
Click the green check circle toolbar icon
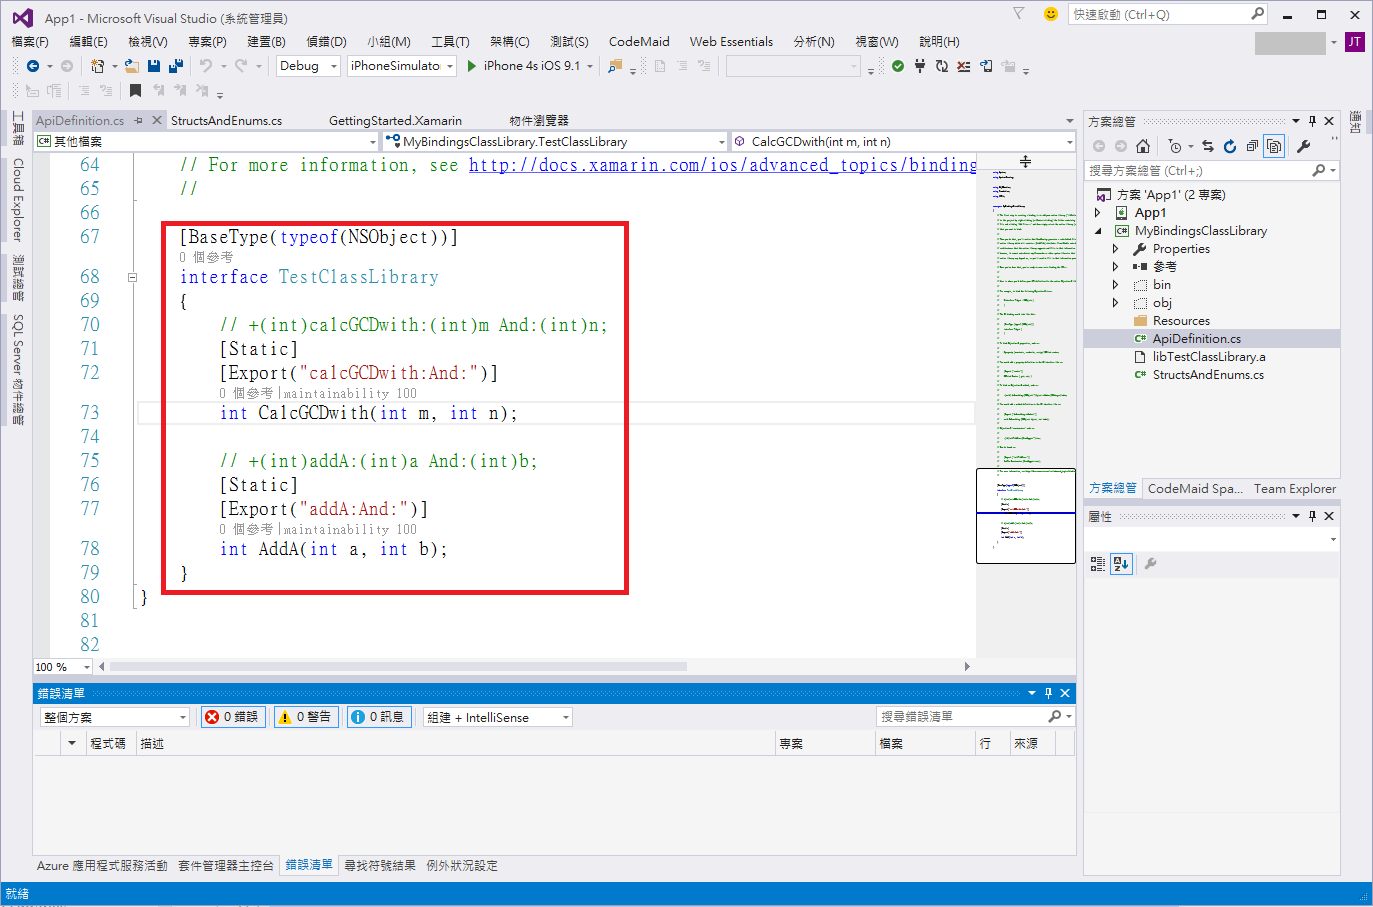[898, 66]
